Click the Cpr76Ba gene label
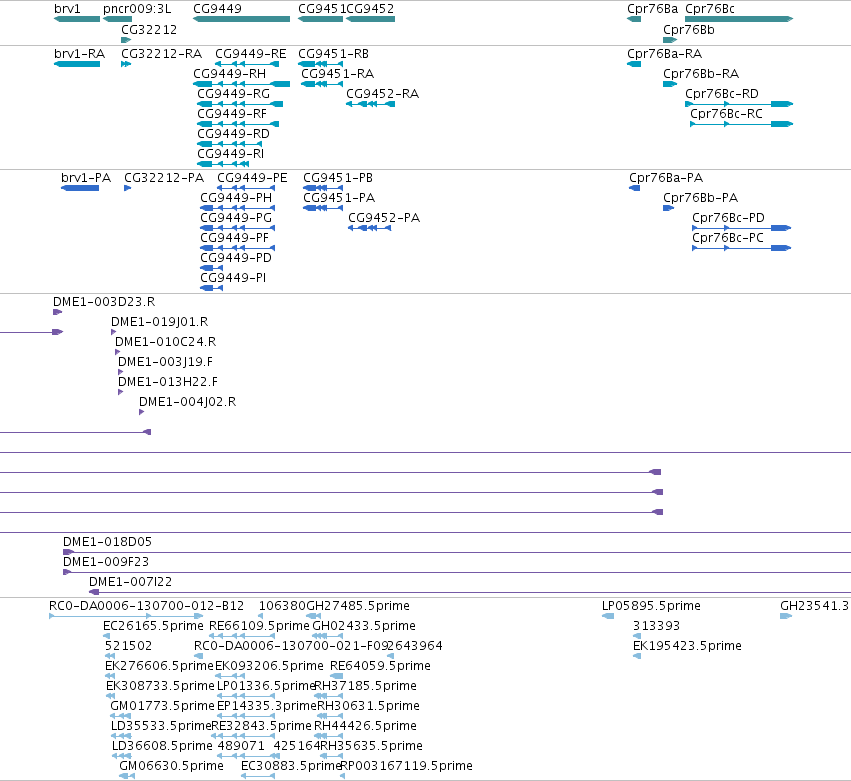The width and height of the screenshot is (851, 781). click(652, 9)
